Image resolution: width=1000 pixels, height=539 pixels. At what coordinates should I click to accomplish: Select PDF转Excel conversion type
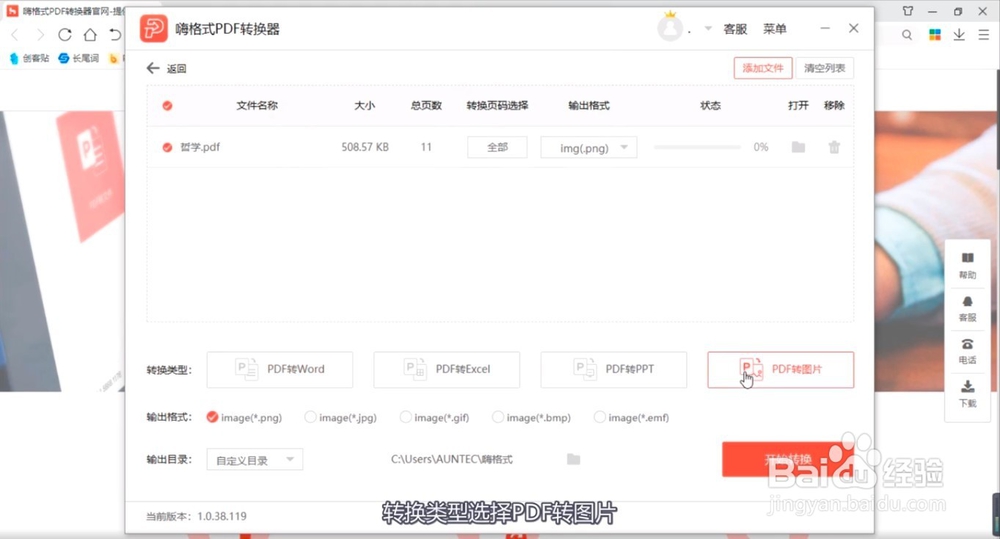446,369
